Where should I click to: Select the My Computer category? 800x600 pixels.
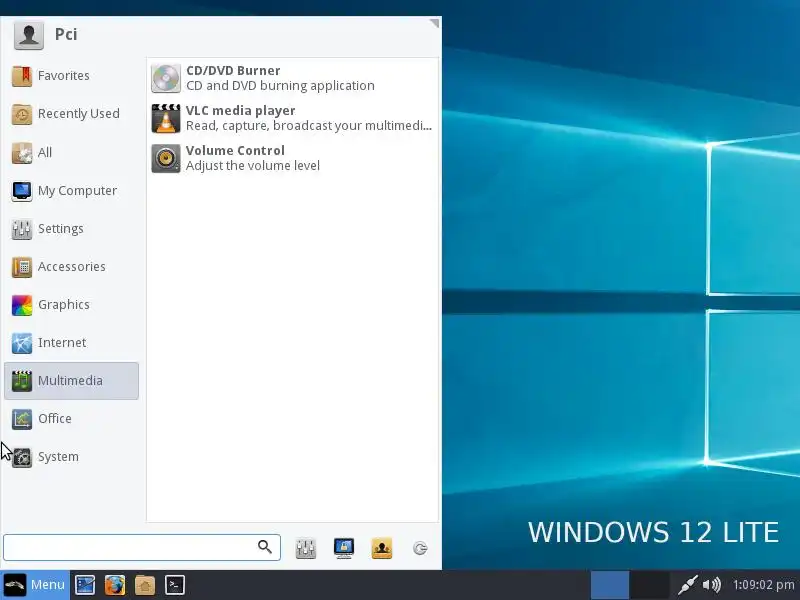[x=71, y=190]
